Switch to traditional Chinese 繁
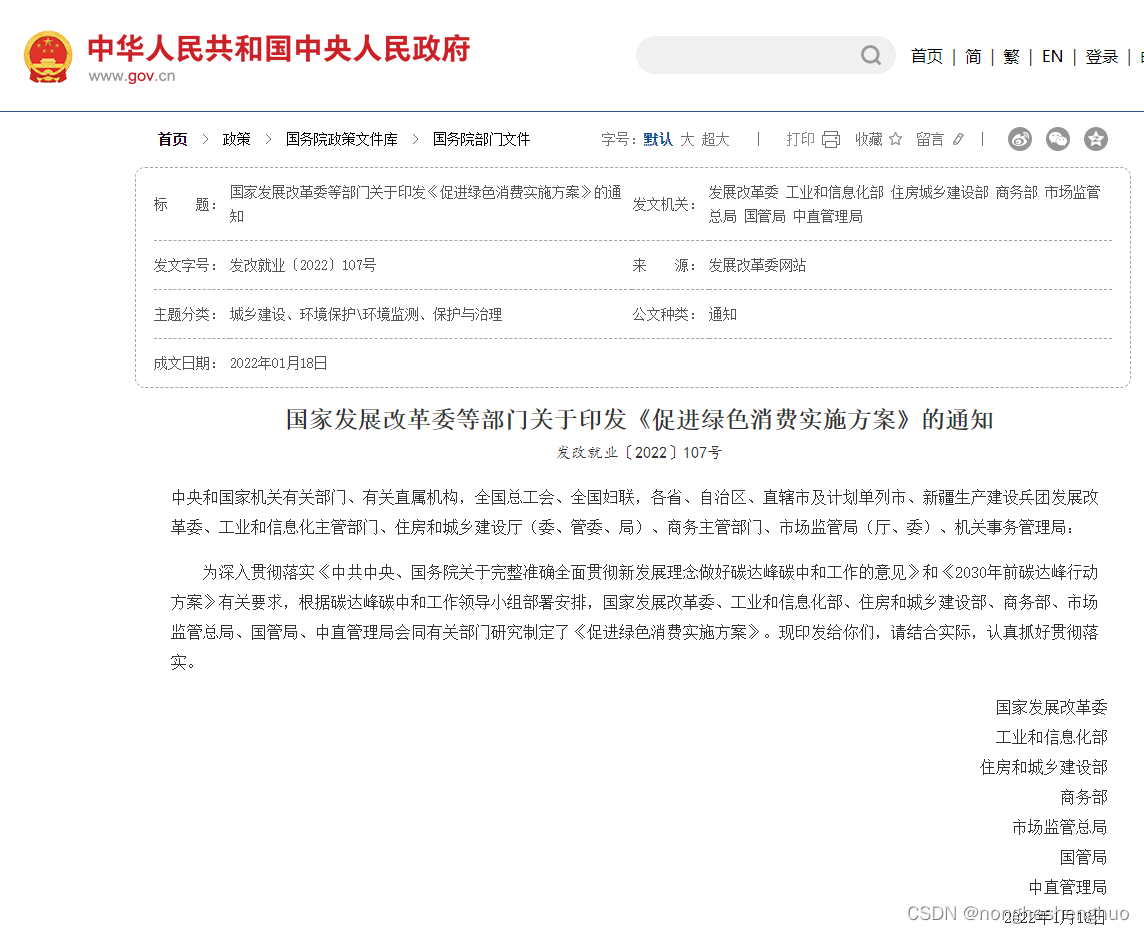Screen dimensions: 1144x933 (x=1011, y=56)
